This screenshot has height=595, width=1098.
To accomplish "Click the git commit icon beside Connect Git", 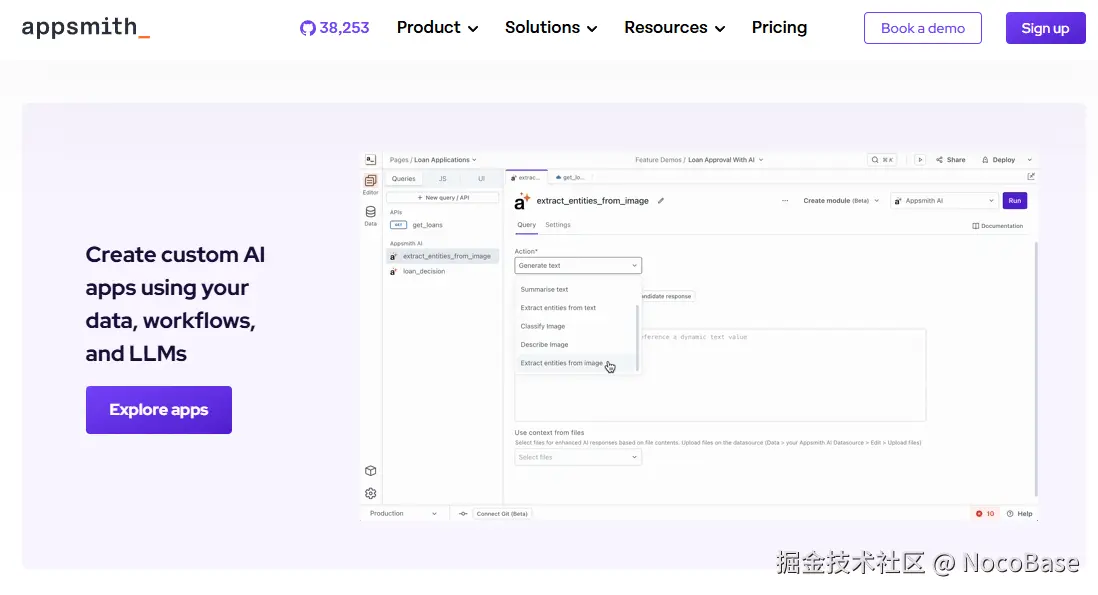I will click(463, 514).
